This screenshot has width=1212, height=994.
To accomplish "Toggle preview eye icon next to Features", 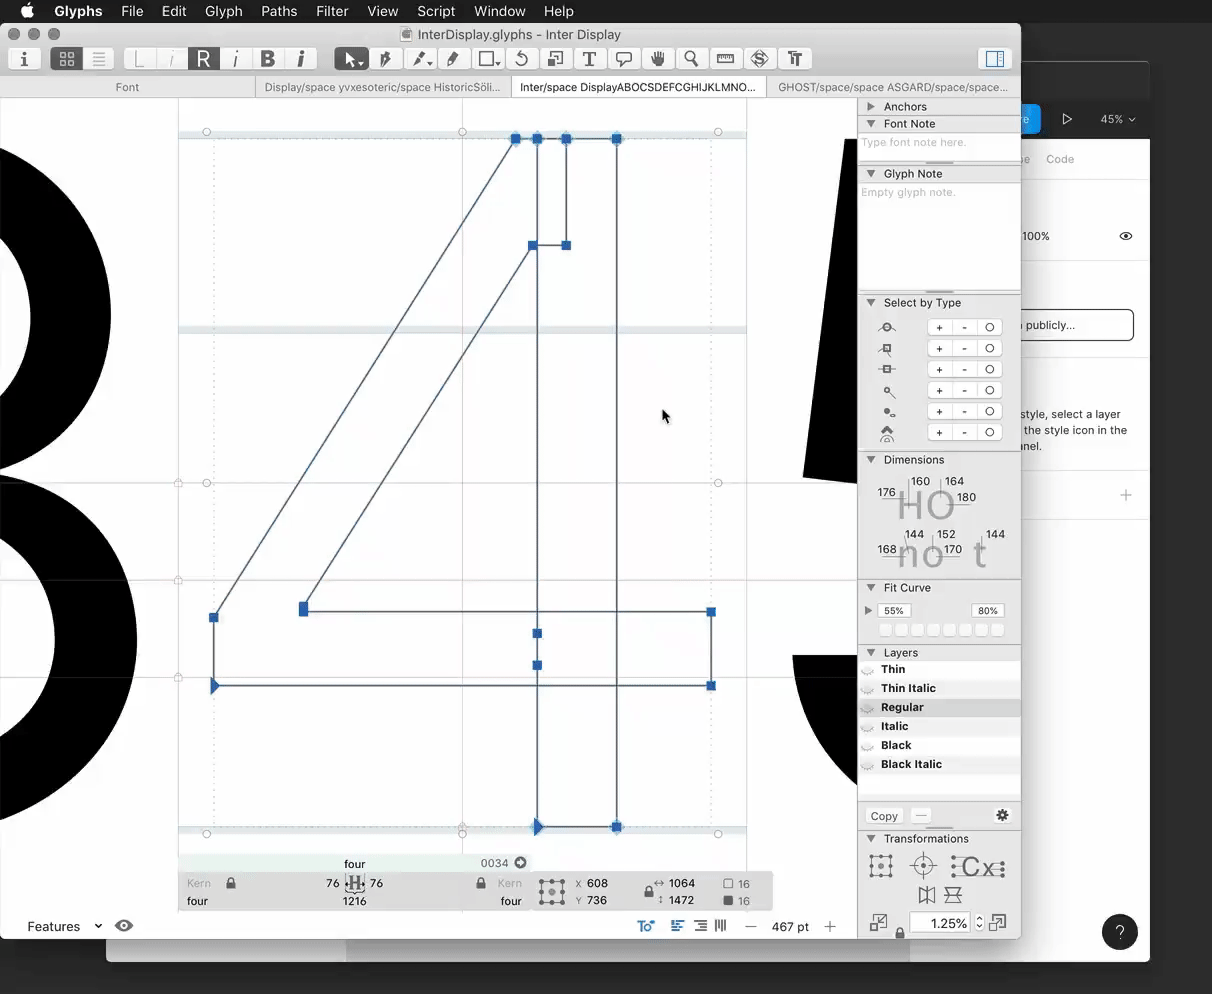I will [124, 926].
